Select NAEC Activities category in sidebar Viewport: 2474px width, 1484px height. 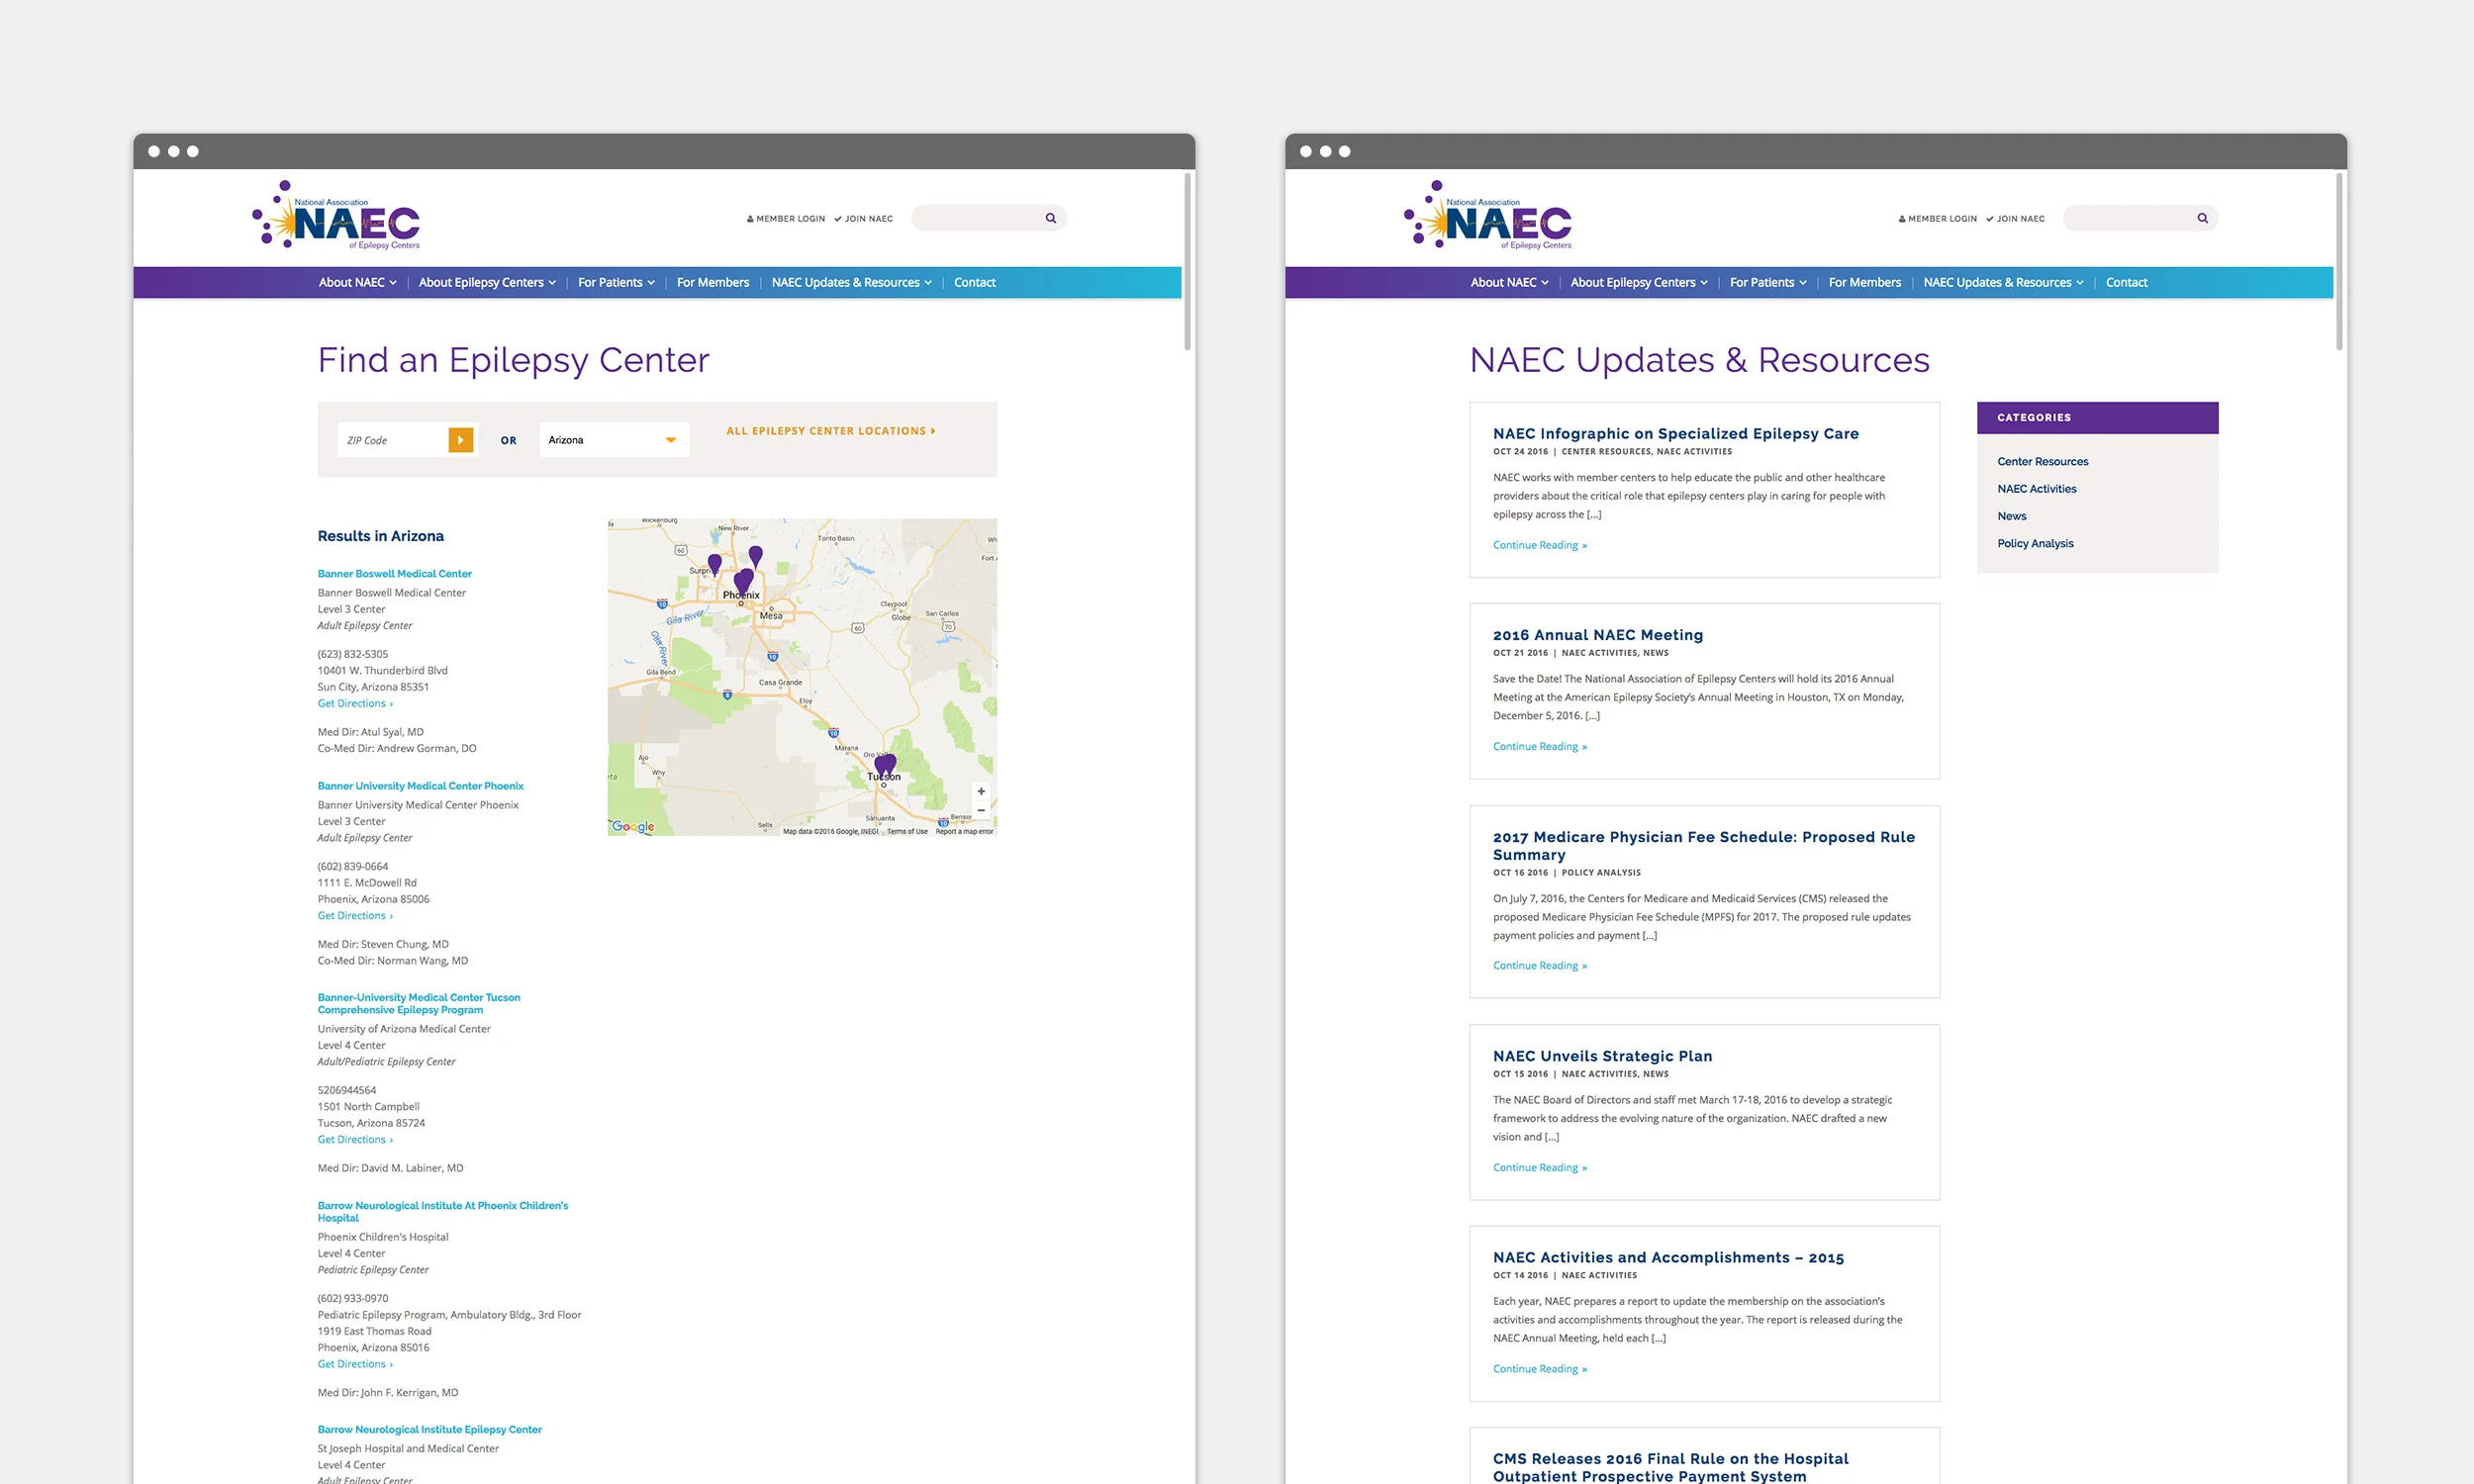pos(2037,489)
